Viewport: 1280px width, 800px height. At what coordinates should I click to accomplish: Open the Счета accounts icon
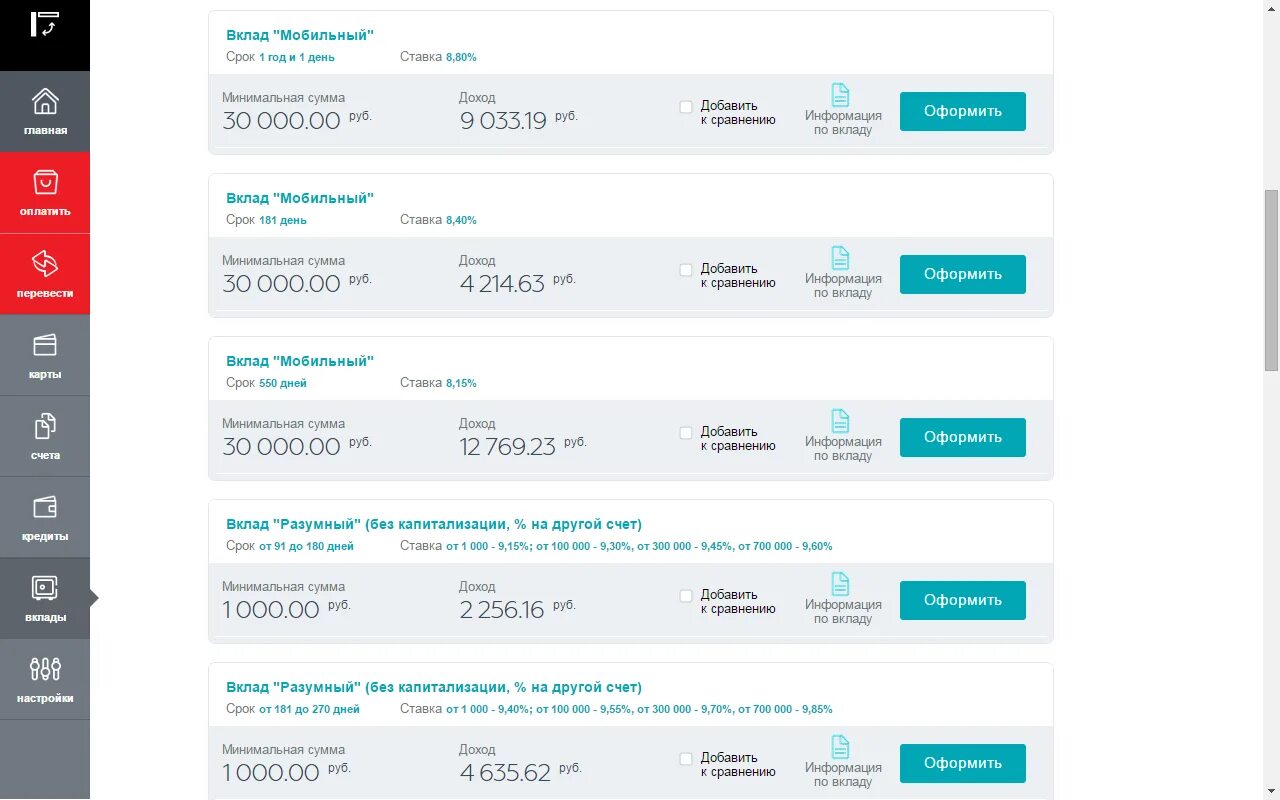pos(45,426)
